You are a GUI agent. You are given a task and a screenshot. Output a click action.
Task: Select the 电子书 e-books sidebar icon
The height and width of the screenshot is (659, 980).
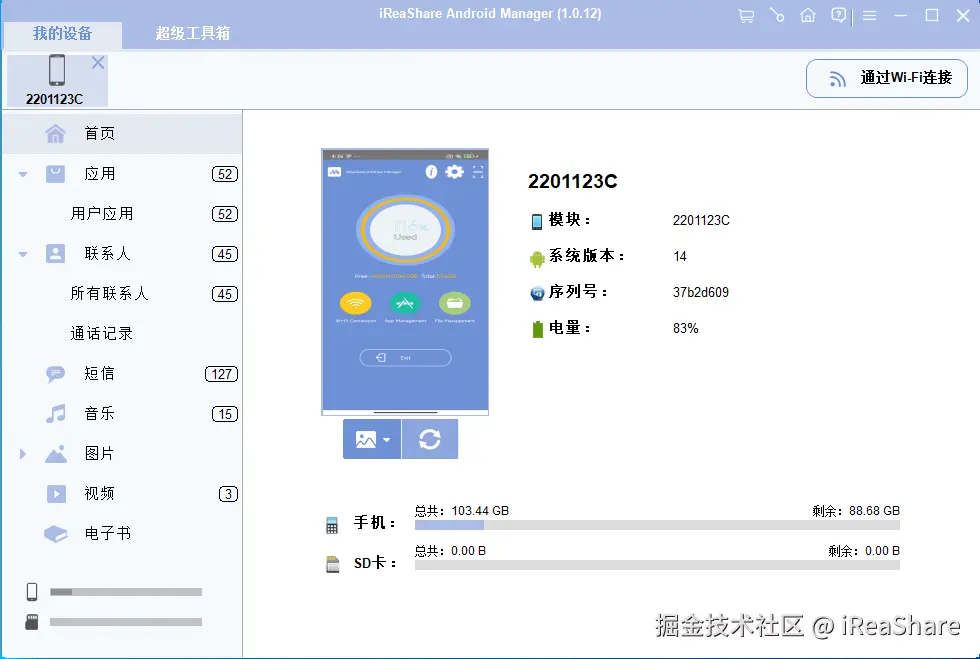[x=55, y=533]
